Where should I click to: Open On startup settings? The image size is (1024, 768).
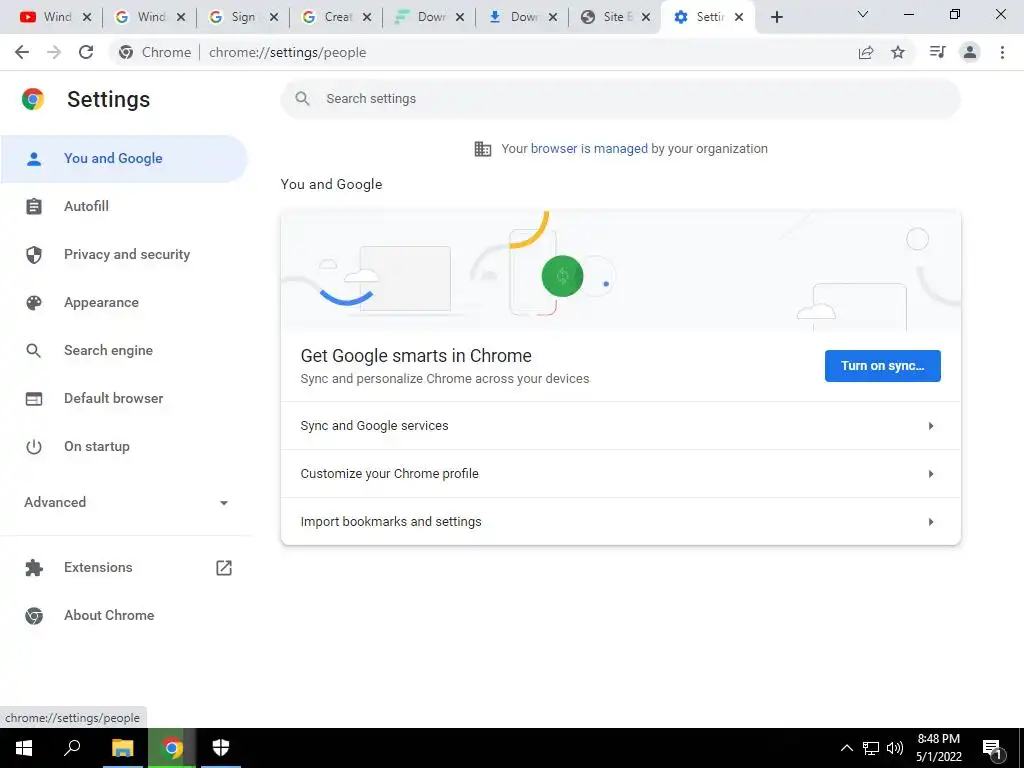tap(123, 447)
